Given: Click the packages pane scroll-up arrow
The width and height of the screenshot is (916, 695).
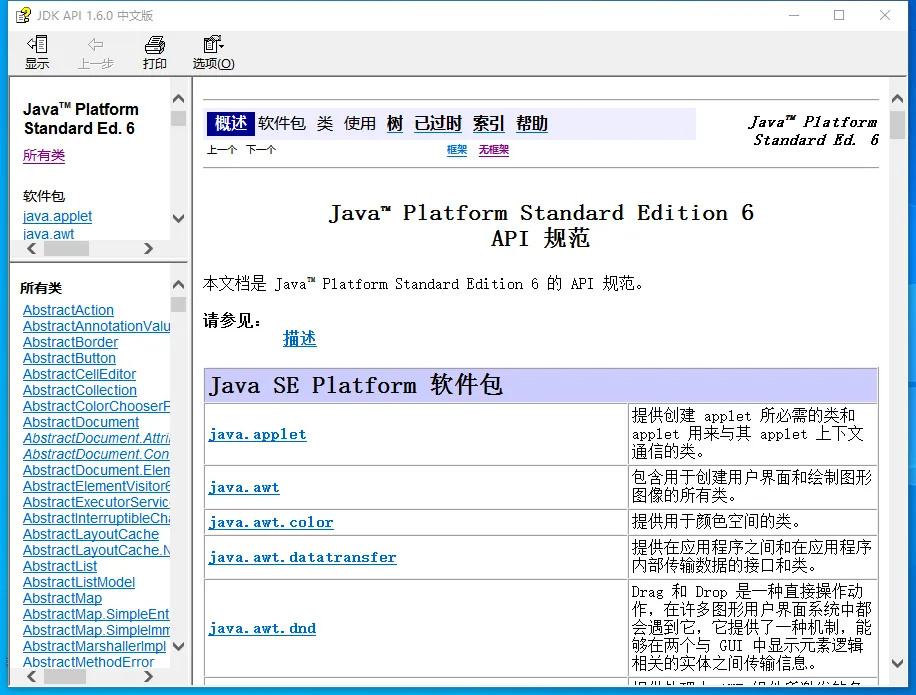Looking at the screenshot, I should tap(179, 99).
